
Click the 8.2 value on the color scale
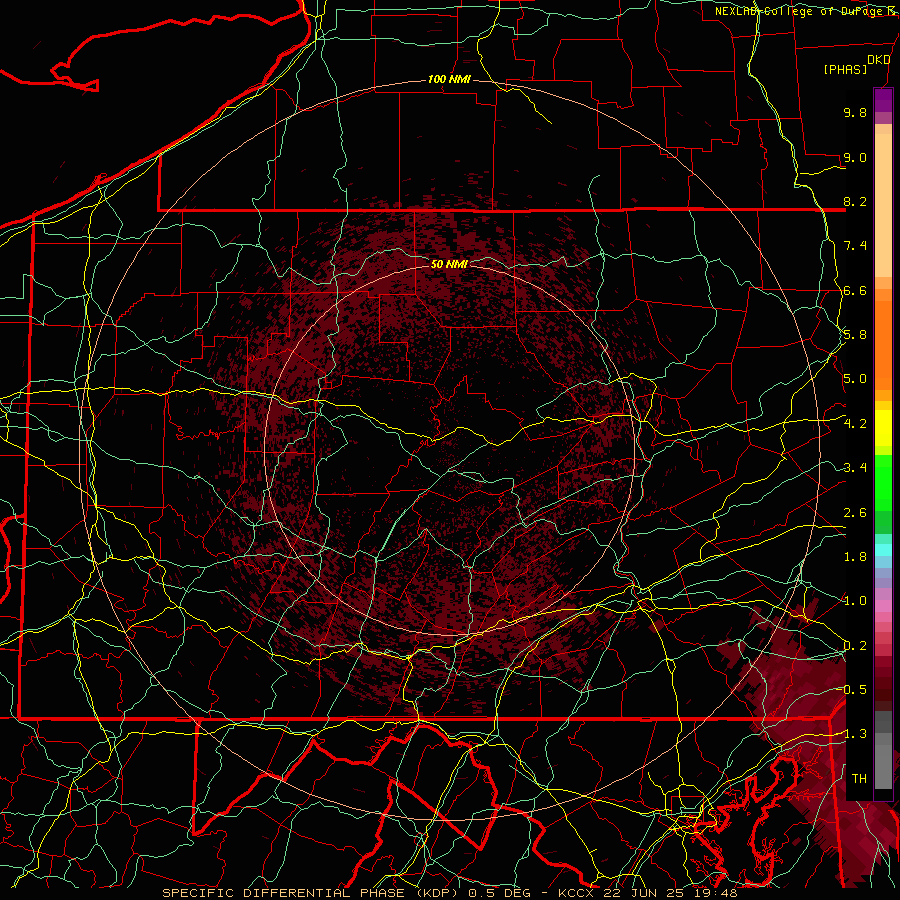point(855,201)
